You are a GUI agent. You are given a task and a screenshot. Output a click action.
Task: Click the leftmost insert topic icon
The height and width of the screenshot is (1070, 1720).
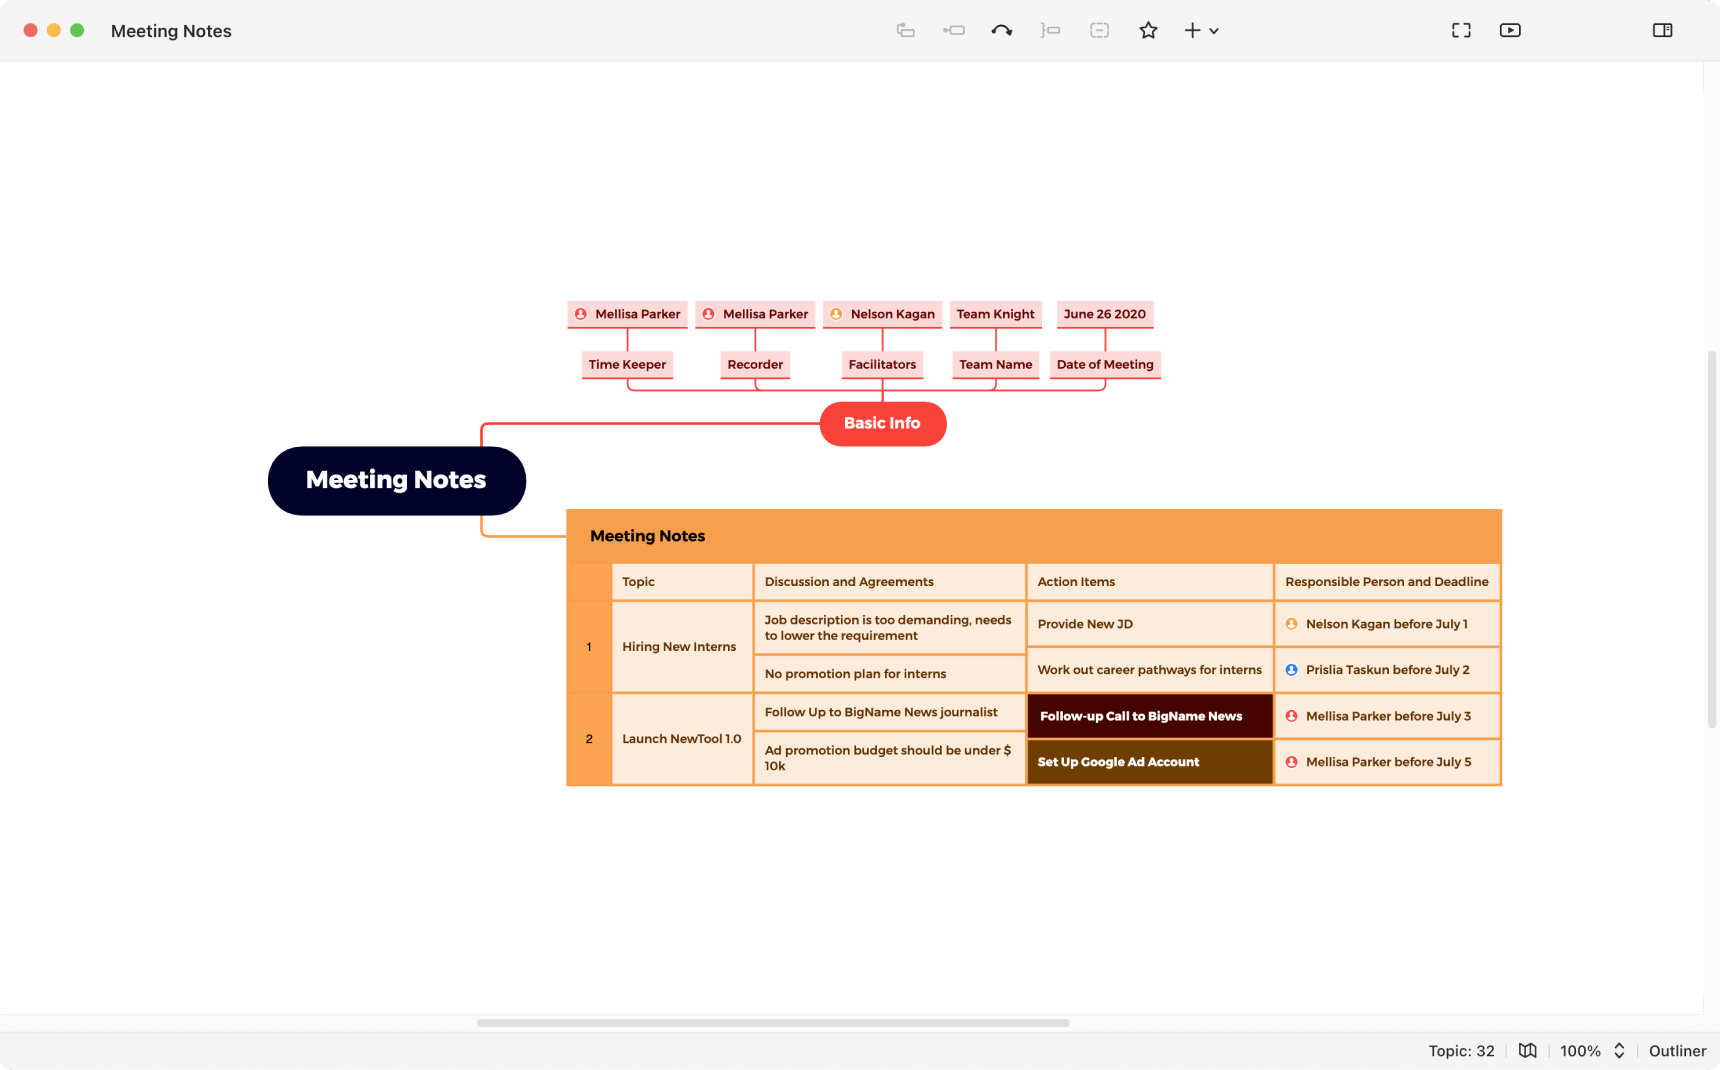905,30
